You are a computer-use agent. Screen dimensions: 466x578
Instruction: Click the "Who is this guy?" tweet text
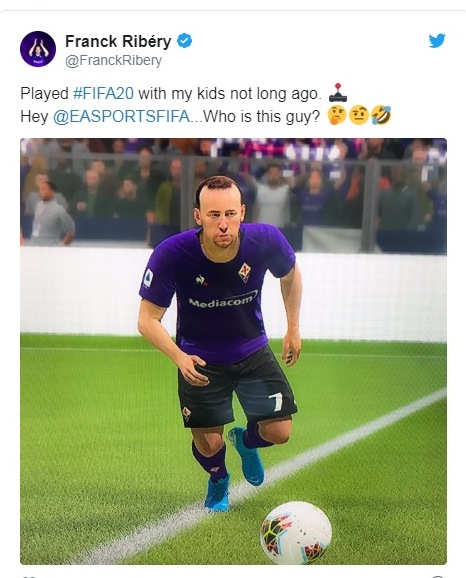[262, 116]
